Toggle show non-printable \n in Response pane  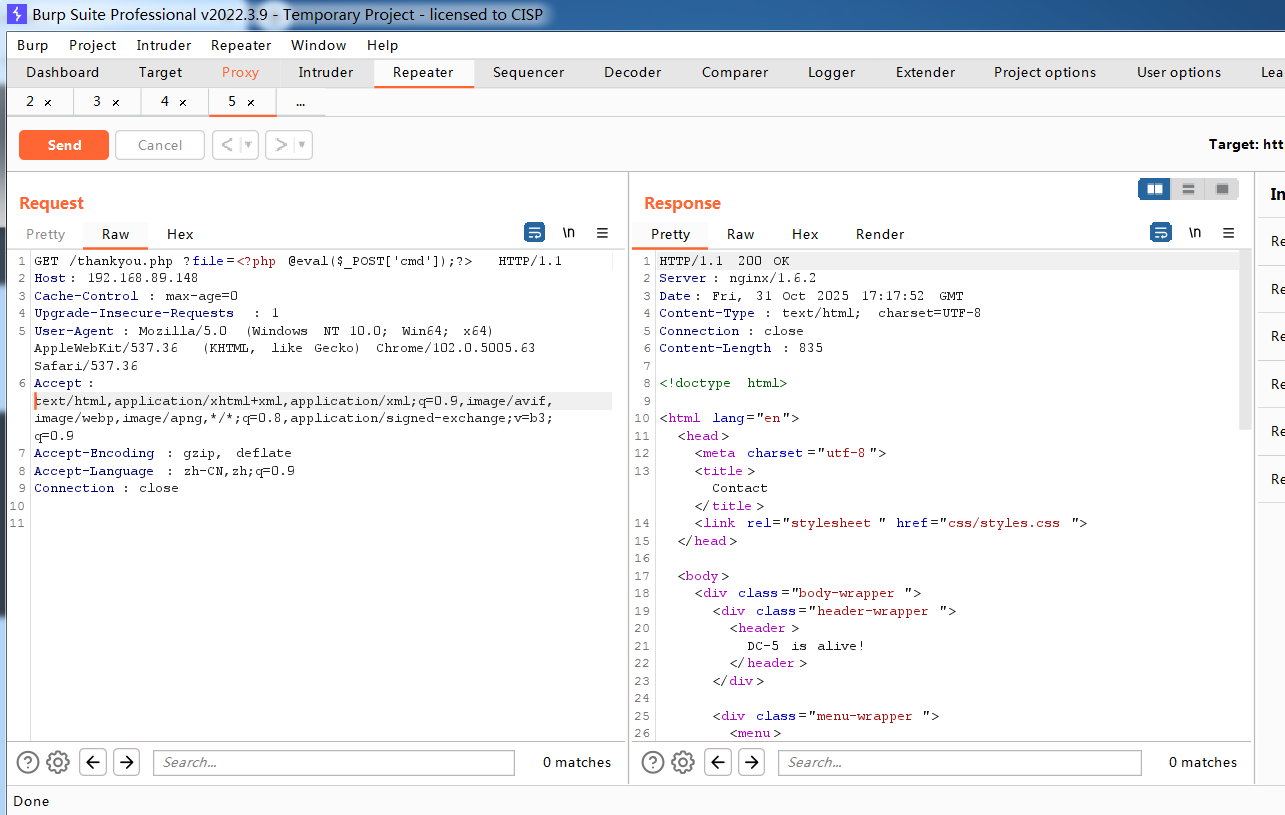coord(1195,232)
